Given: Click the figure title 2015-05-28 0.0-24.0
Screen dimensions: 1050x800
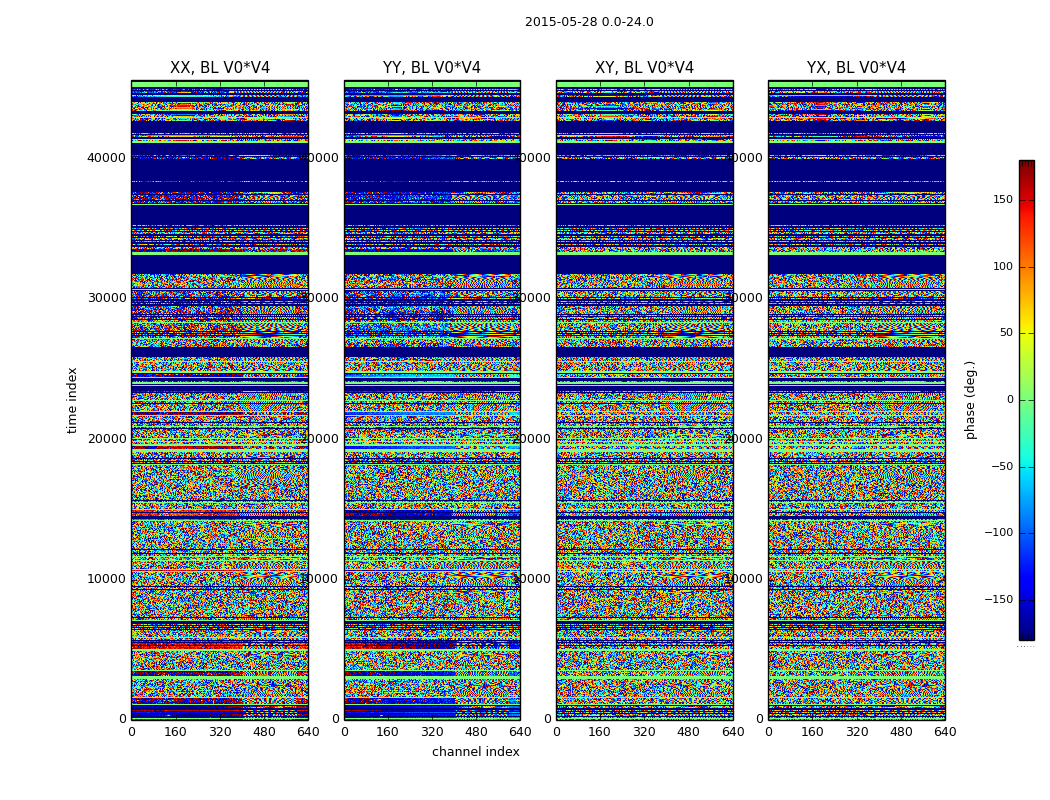Looking at the screenshot, I should pyautogui.click(x=589, y=22).
